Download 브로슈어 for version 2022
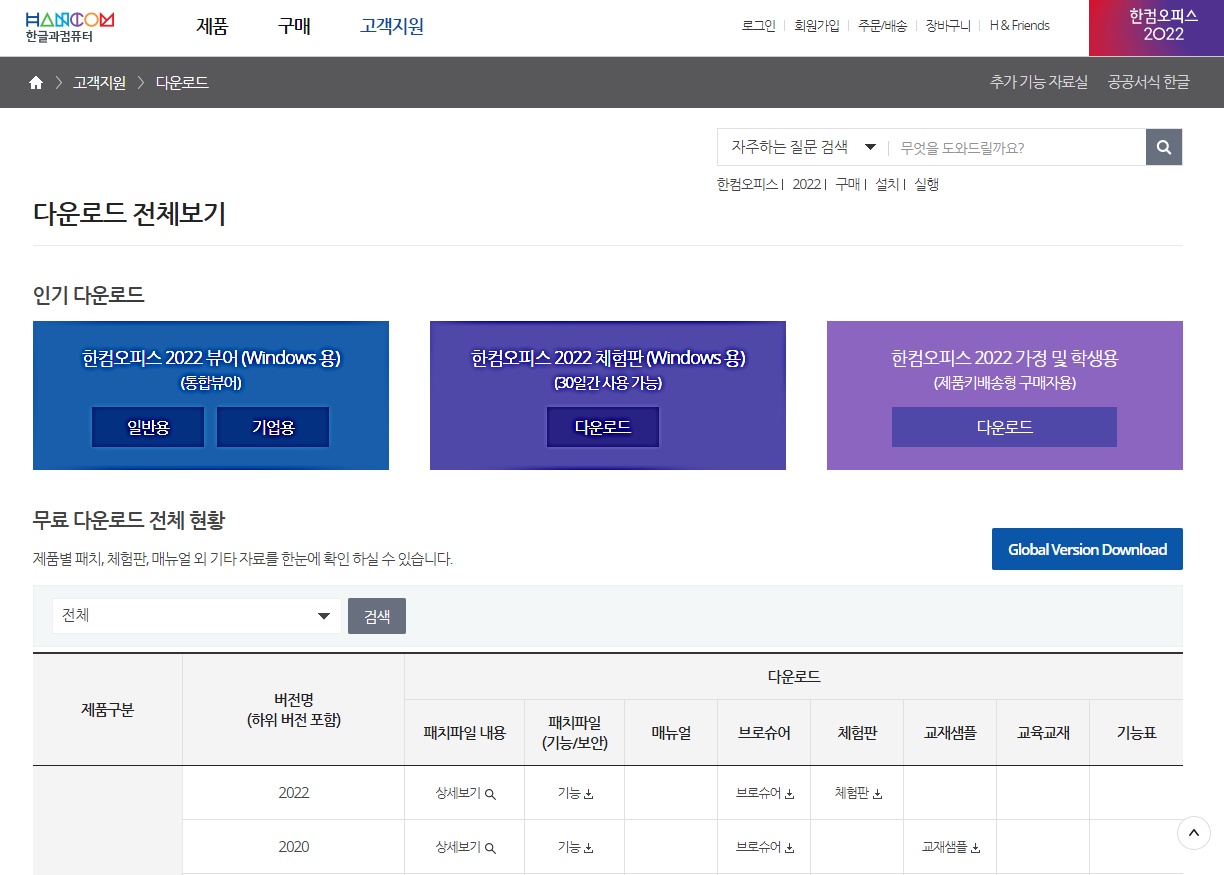Image resolution: width=1224 pixels, height=875 pixels. tap(765, 793)
